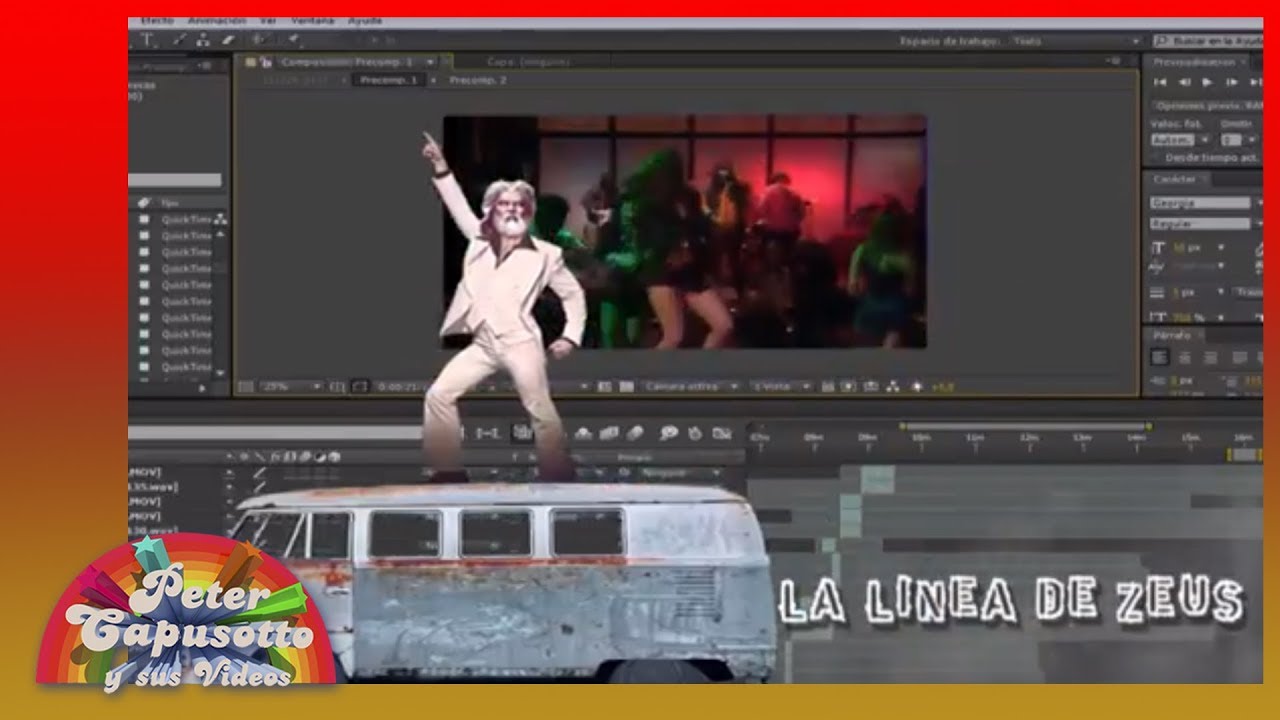Select the Eraser tool
This screenshot has height=720, width=1280.
click(x=228, y=40)
